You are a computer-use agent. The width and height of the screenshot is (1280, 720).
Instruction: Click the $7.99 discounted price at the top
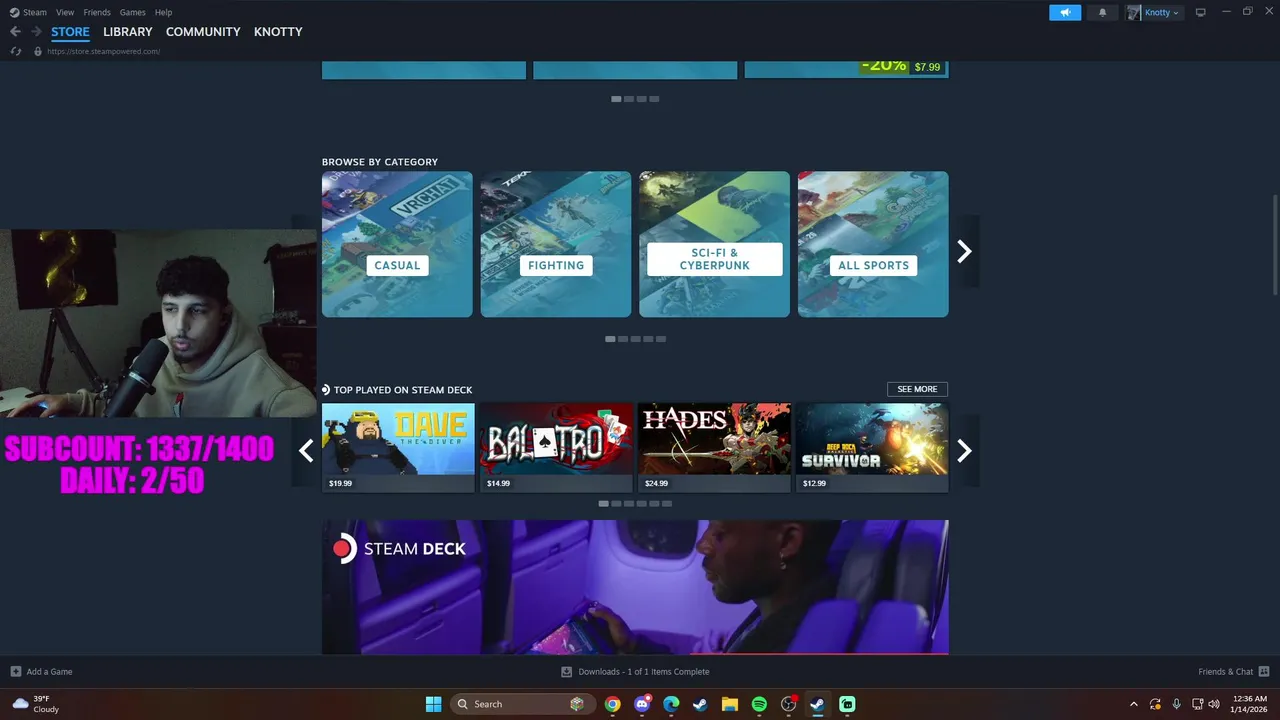click(x=927, y=67)
